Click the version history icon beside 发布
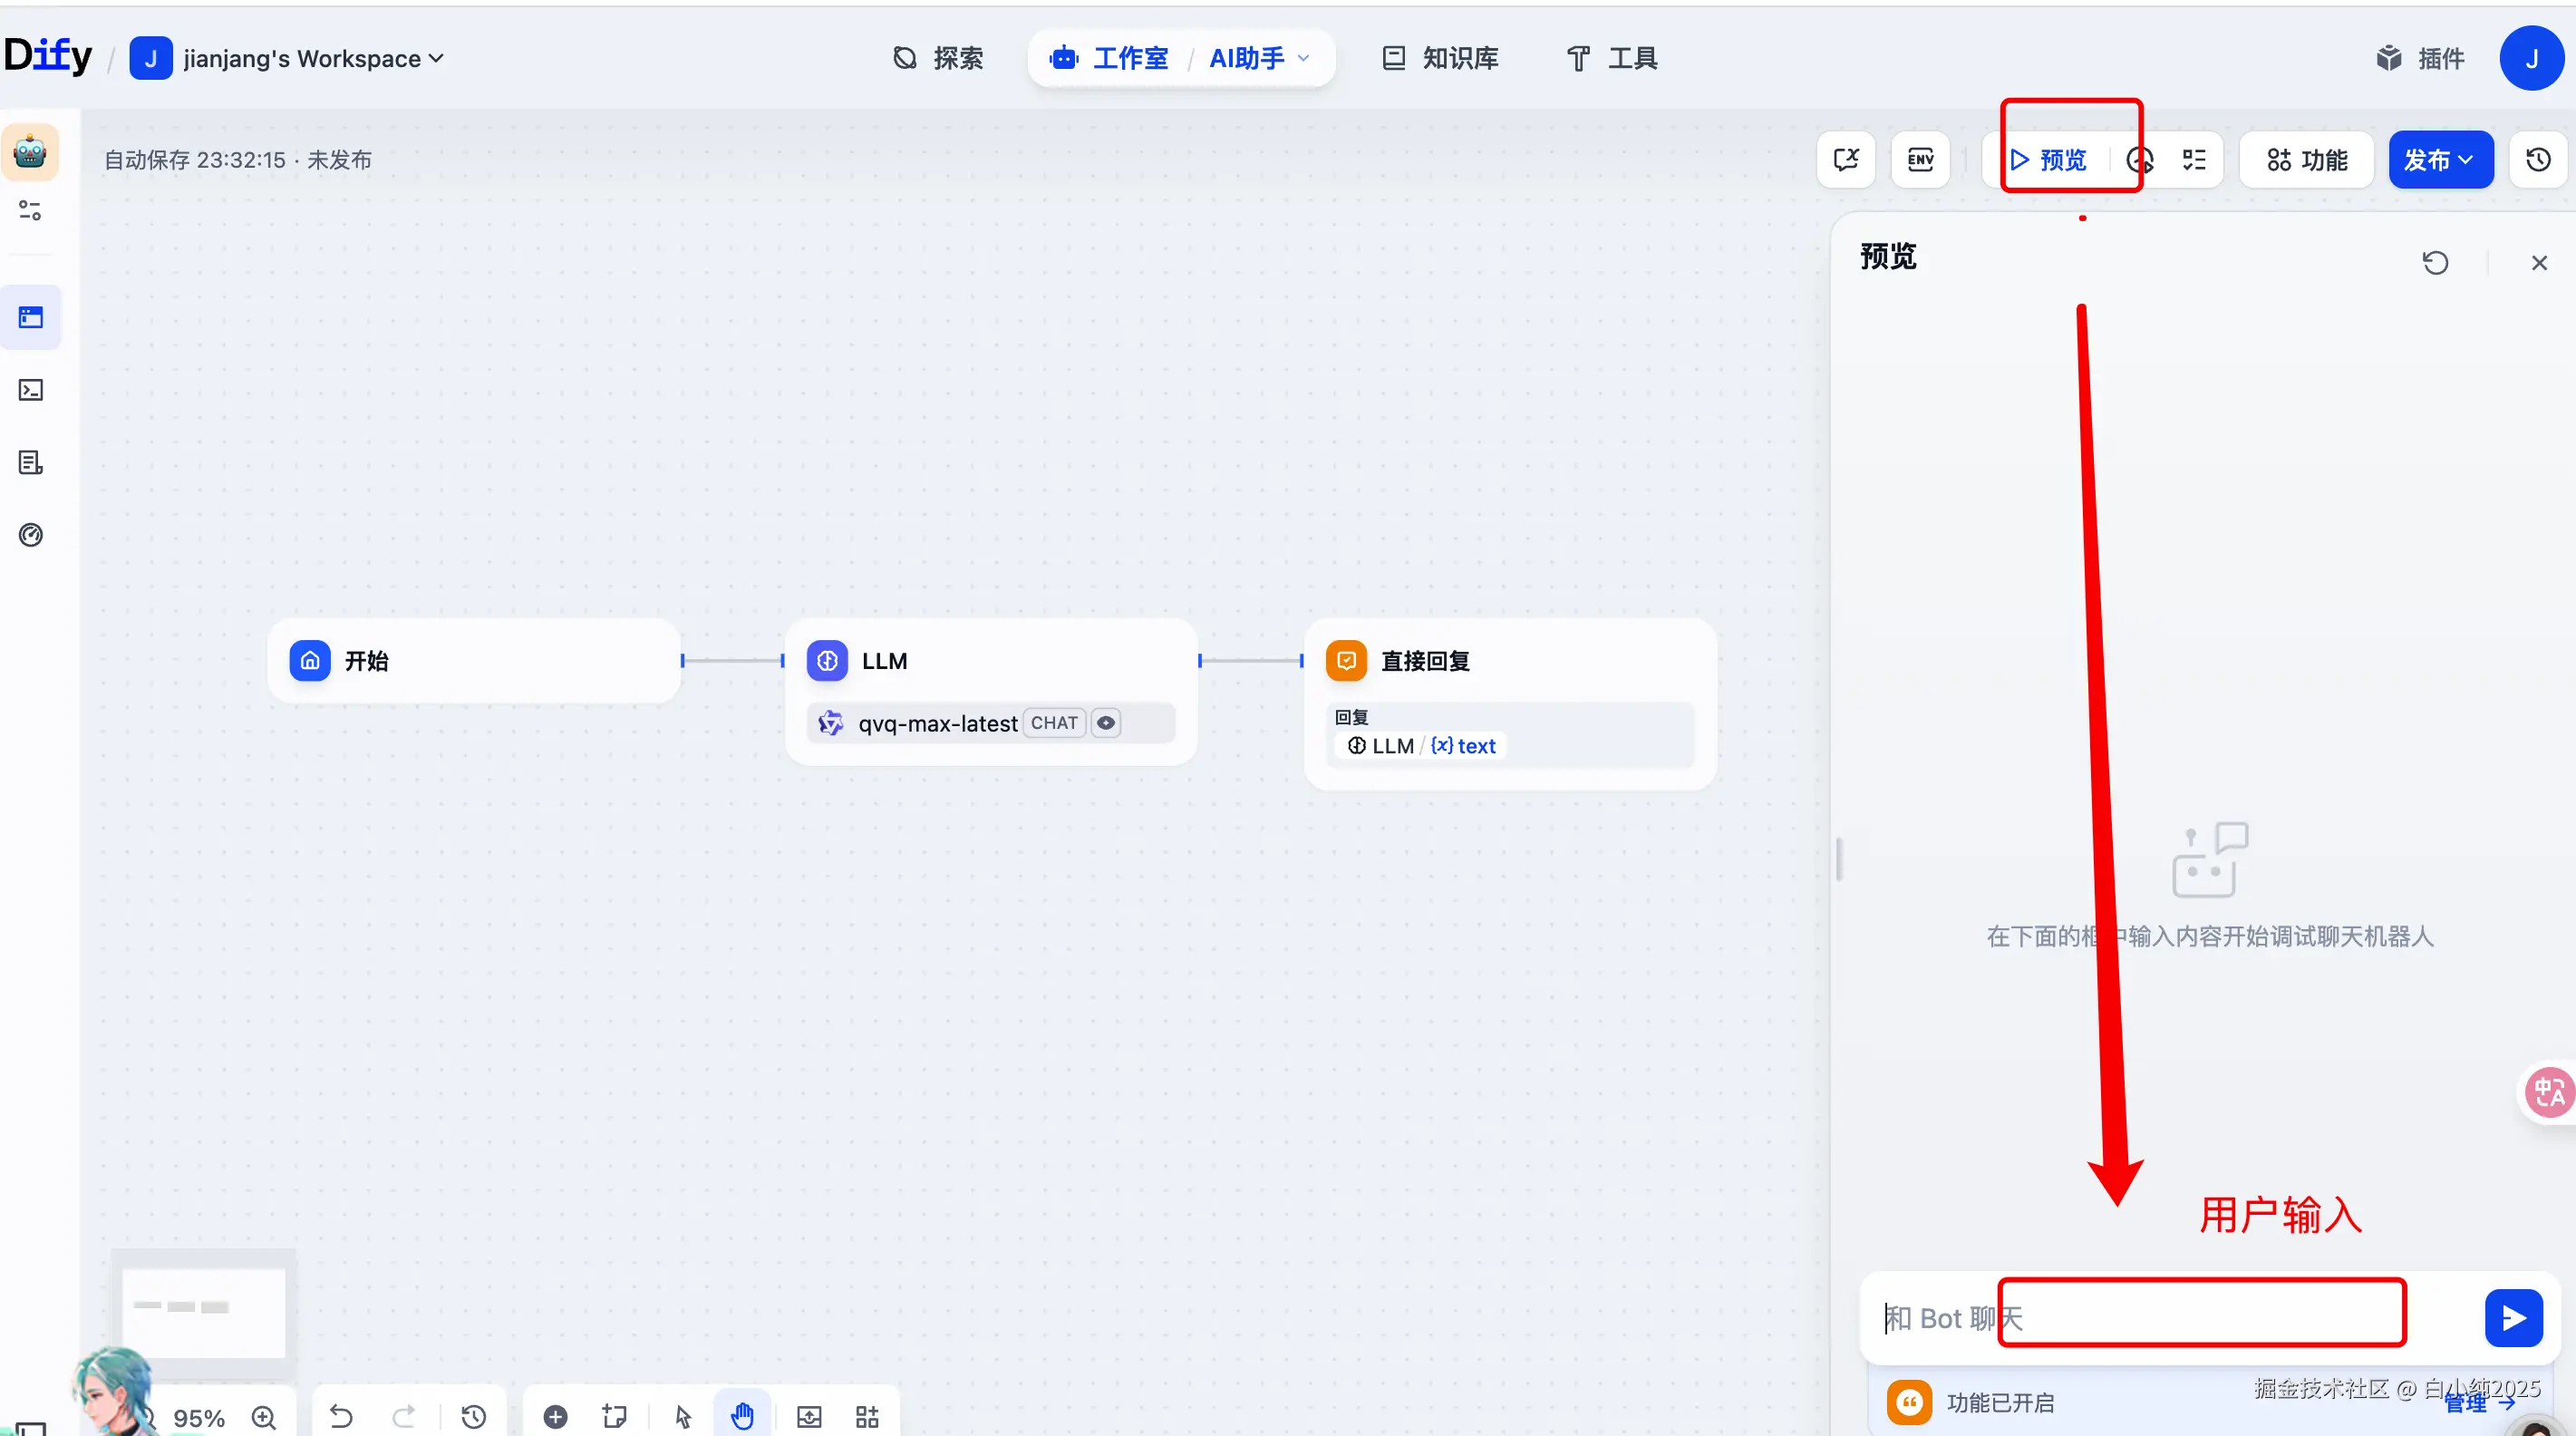2576x1436 pixels. tap(2538, 160)
